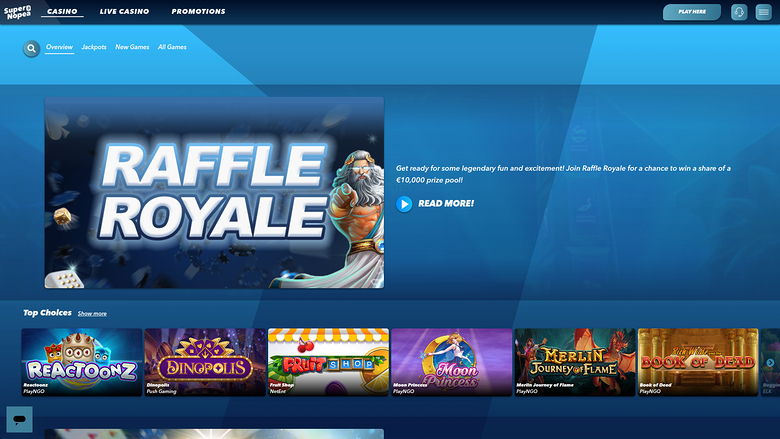Click the Super Nopea logo

point(17,12)
